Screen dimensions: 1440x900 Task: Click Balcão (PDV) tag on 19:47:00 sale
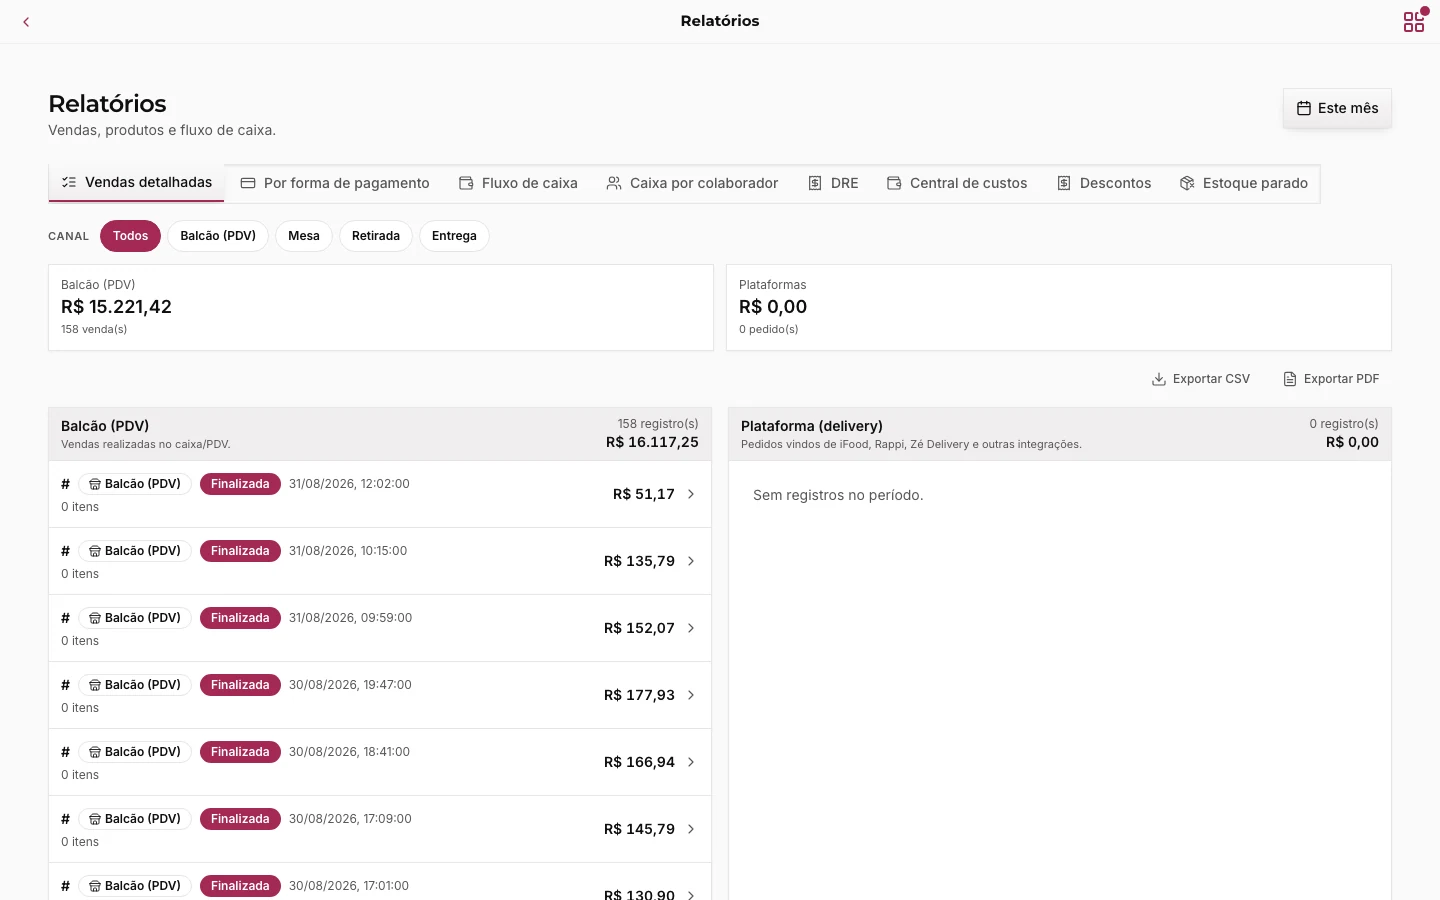tap(135, 685)
